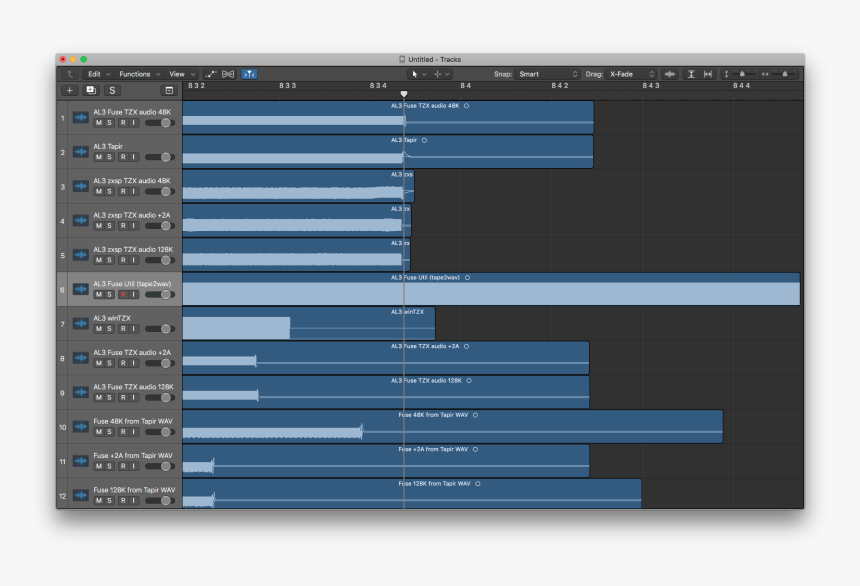Select the Pointer tool icon in toolbar
The image size is (860, 586).
click(x=414, y=74)
